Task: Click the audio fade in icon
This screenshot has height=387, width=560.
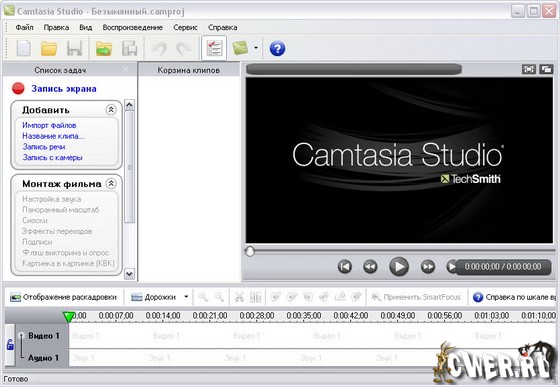Action: pos(275,297)
